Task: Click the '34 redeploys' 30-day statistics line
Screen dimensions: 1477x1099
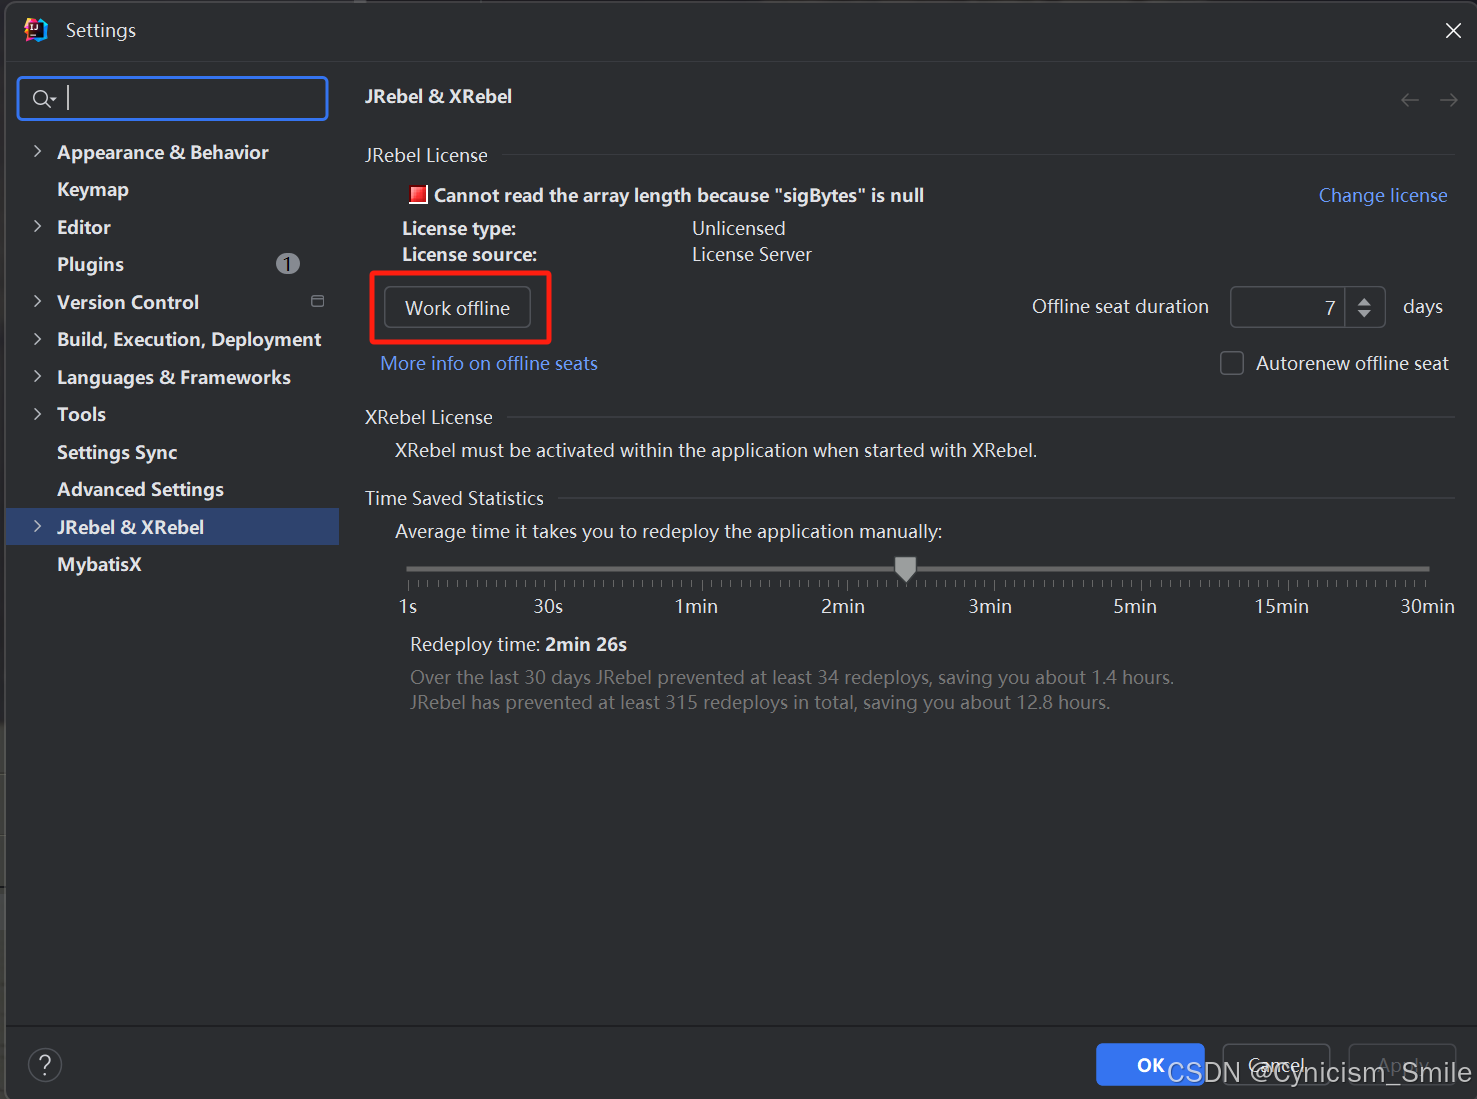Action: (x=792, y=677)
